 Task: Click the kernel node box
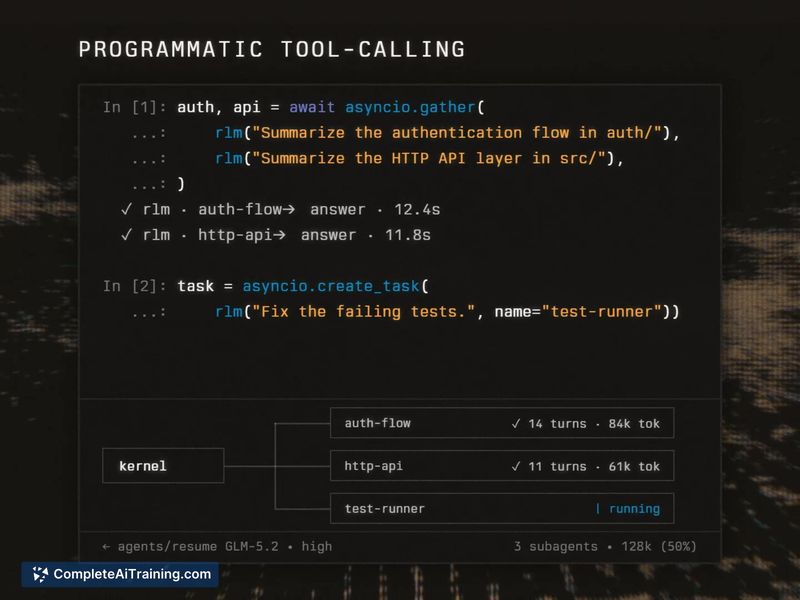click(163, 465)
